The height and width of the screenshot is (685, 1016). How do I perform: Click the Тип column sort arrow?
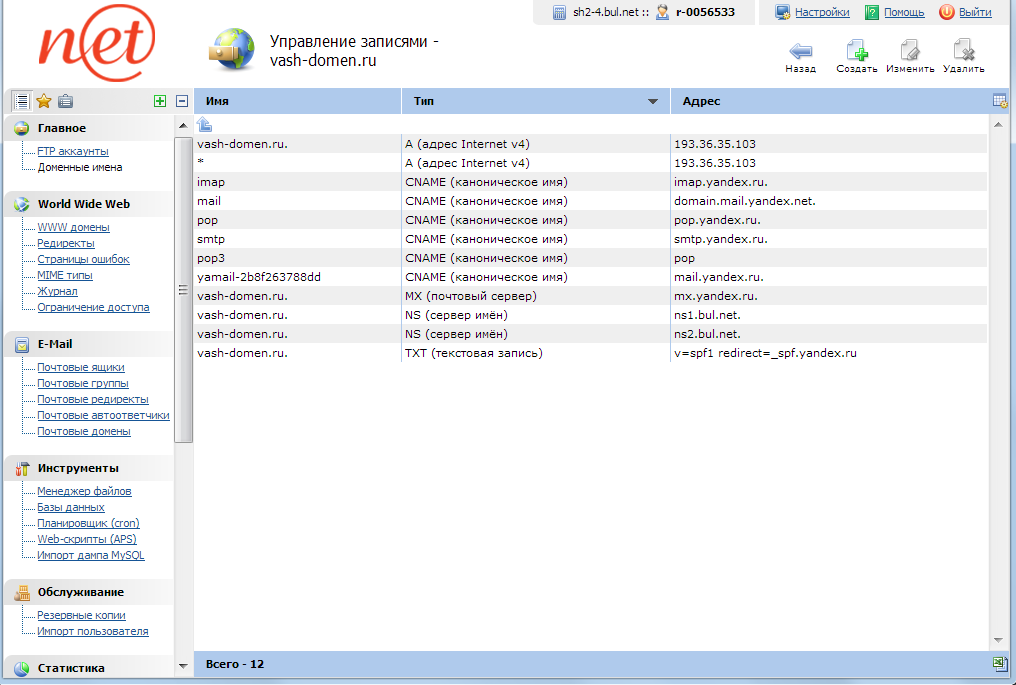coord(653,102)
